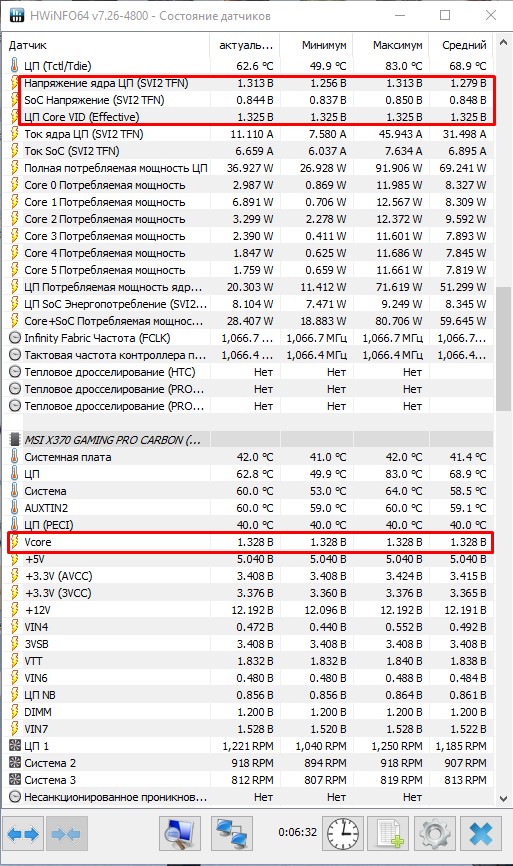The height and width of the screenshot is (866, 513).
Task: Click the scrollbar down arrow
Action: point(503,798)
